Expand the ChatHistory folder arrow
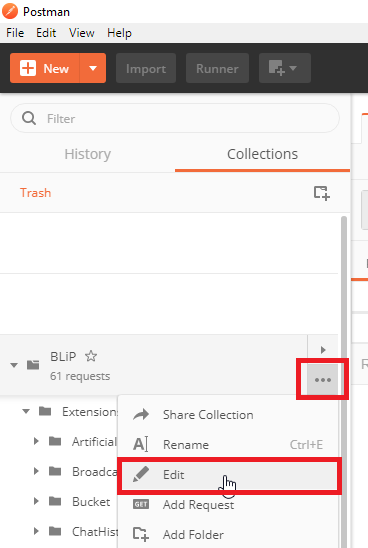 point(36,532)
